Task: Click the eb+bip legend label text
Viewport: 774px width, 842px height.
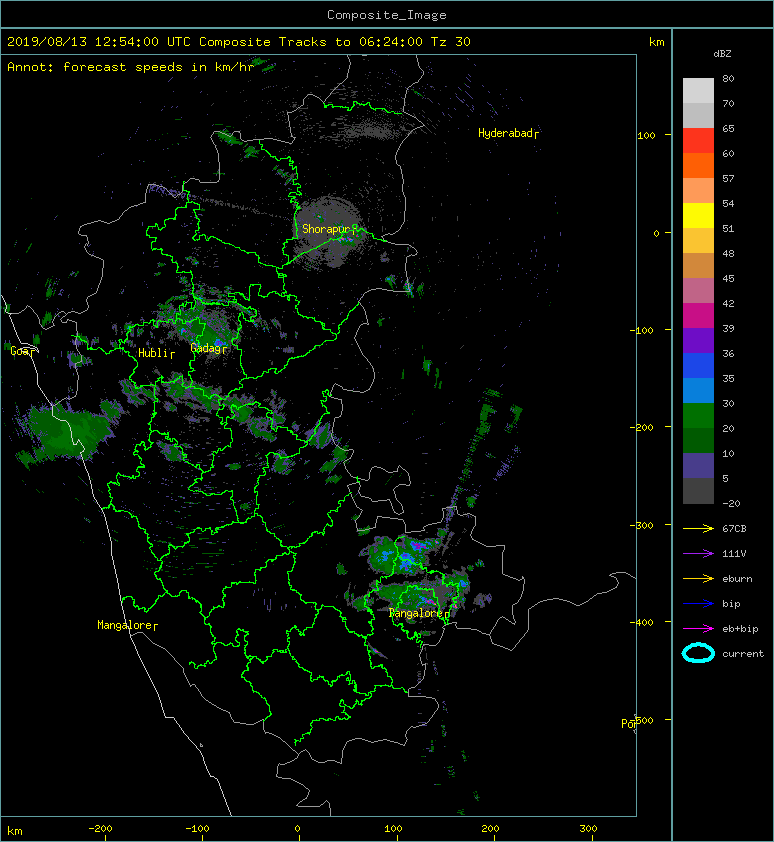Action: tap(740, 629)
